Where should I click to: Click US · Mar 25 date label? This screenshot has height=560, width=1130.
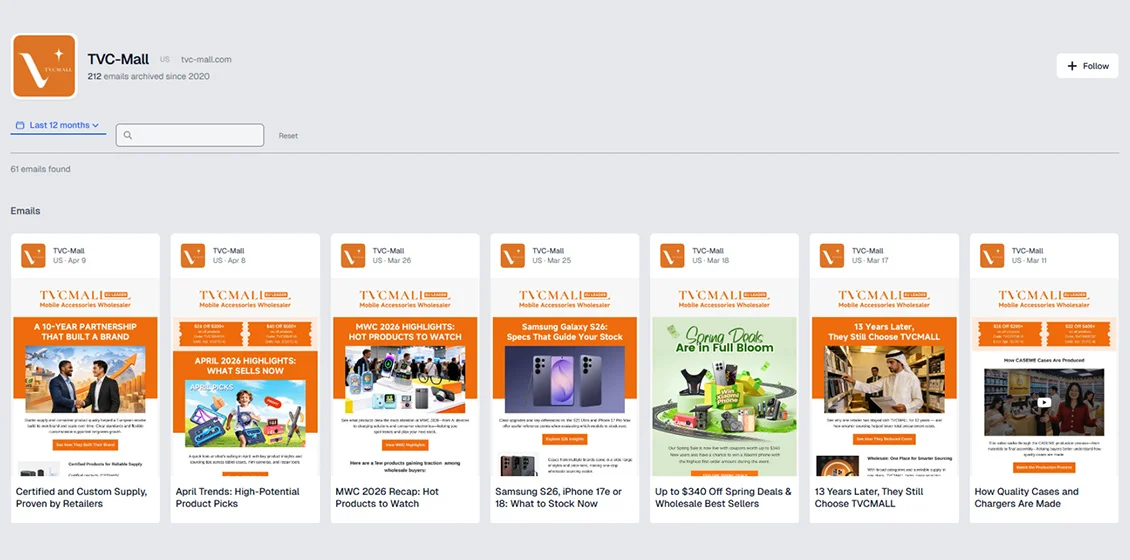[552, 260]
